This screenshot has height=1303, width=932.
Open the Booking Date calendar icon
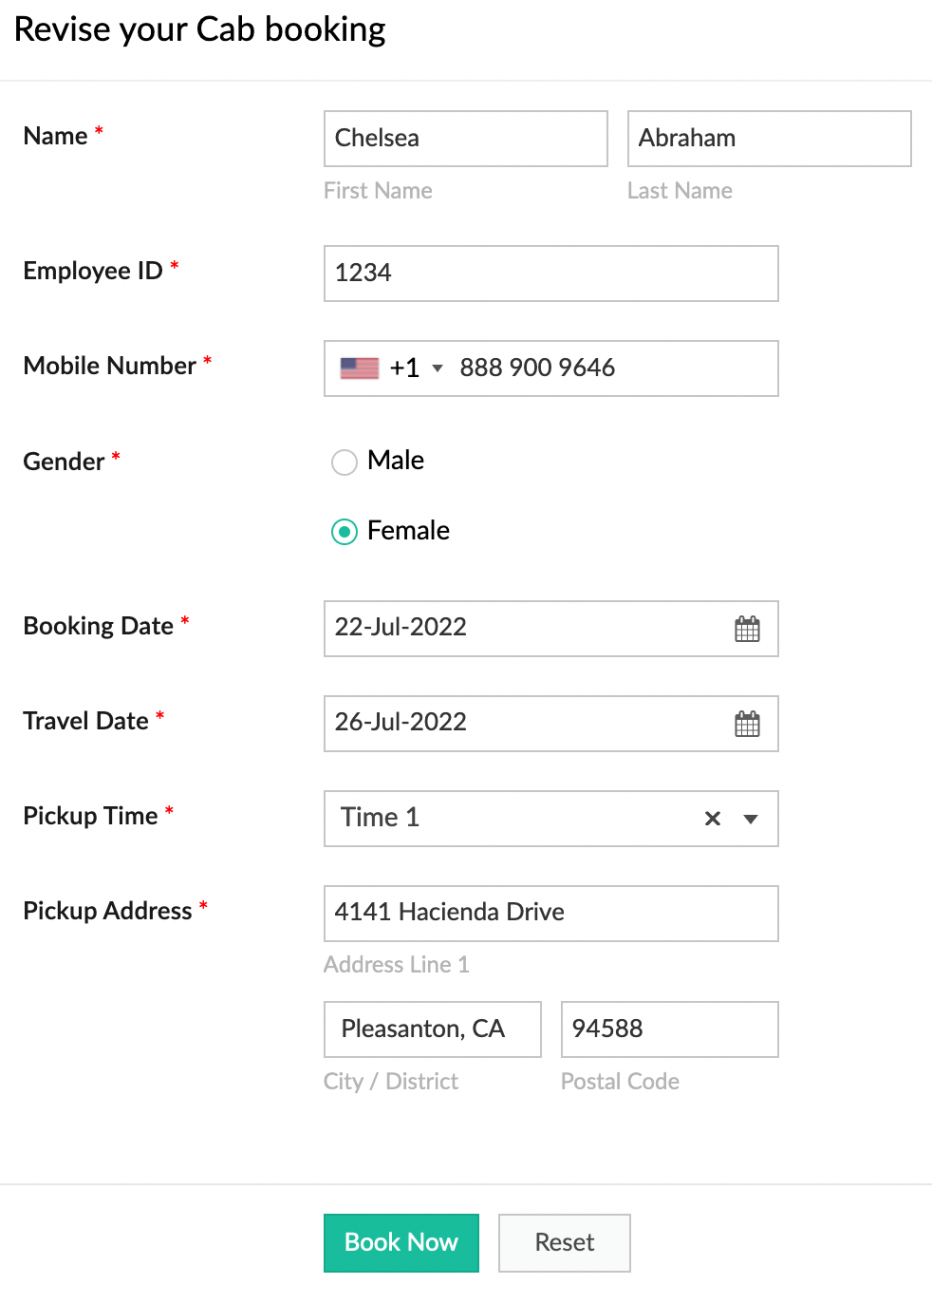coord(747,629)
